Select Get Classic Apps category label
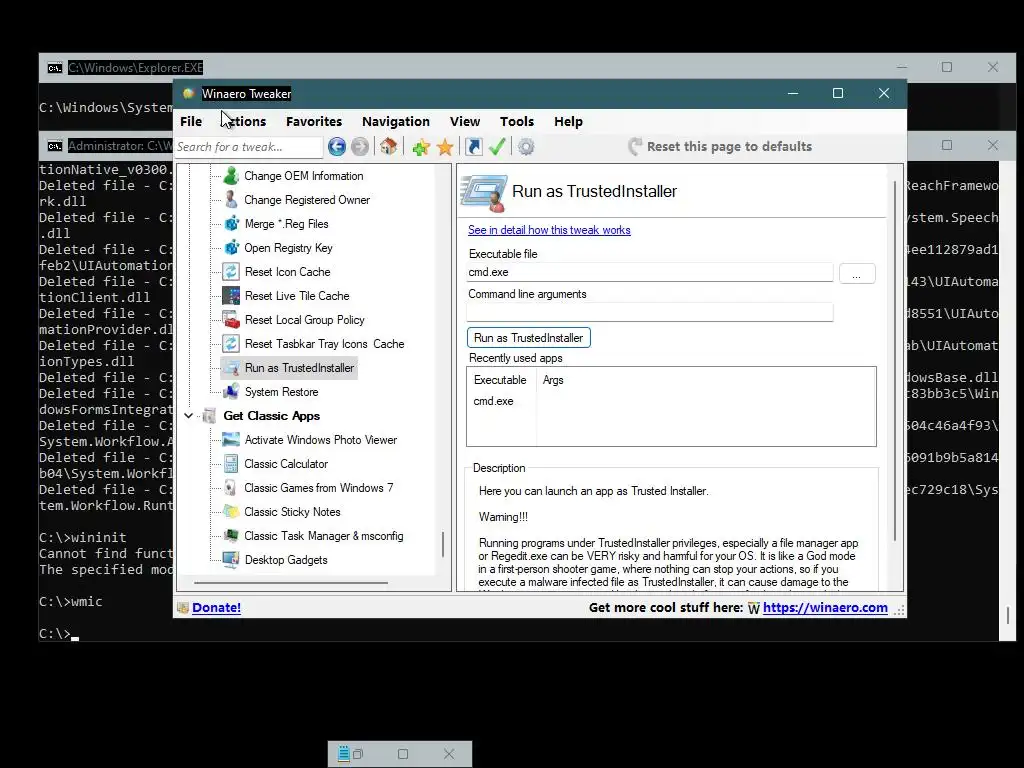 pos(272,416)
